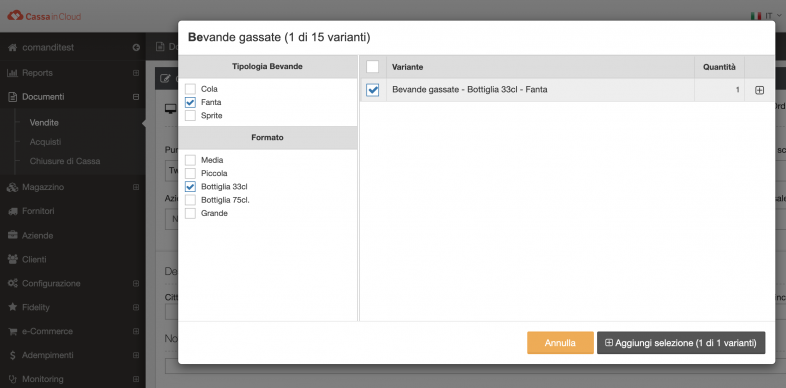Open the Acquisti submenu item

coord(46,142)
